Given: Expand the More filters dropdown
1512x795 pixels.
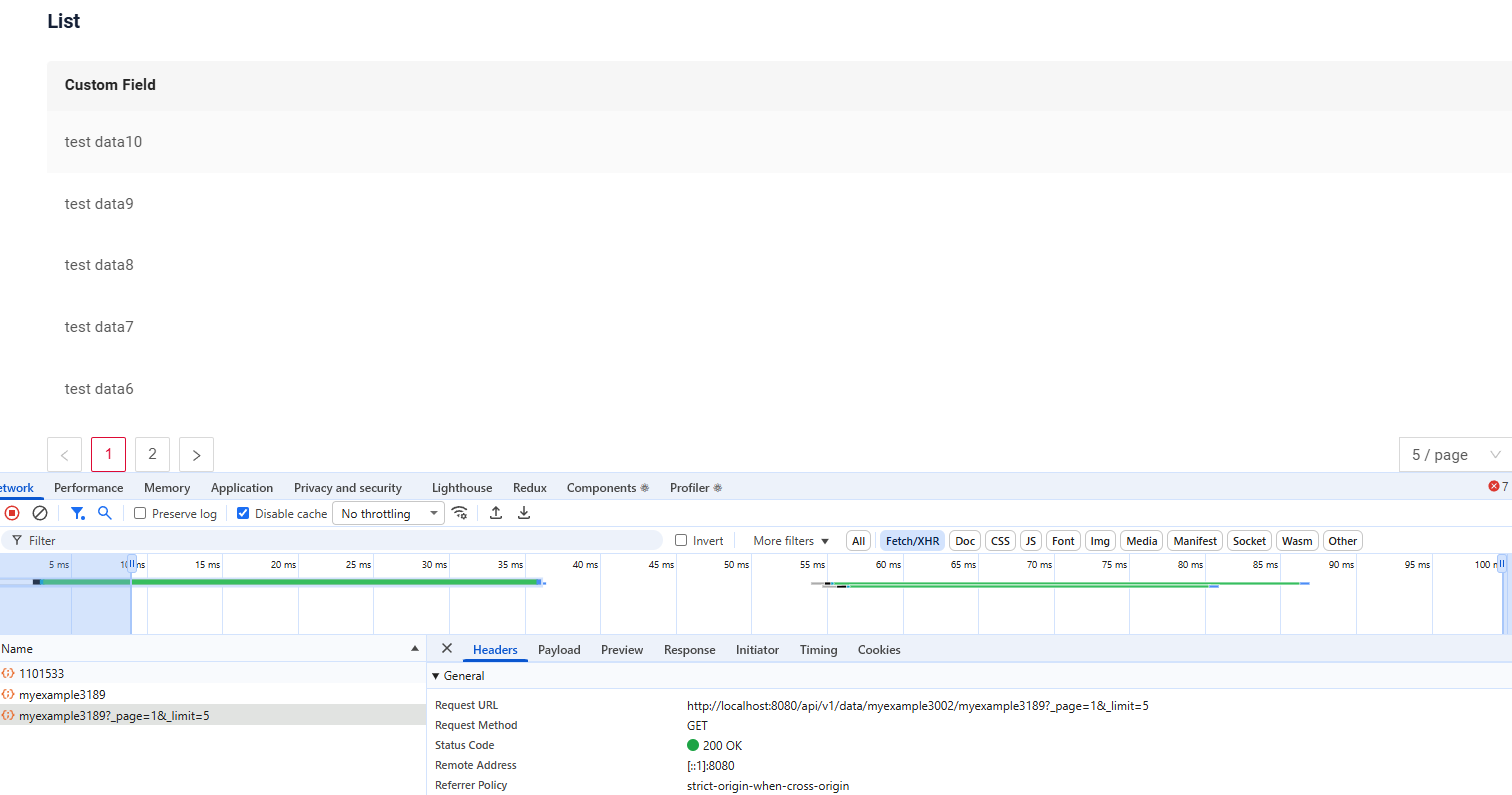Looking at the screenshot, I should [791, 541].
